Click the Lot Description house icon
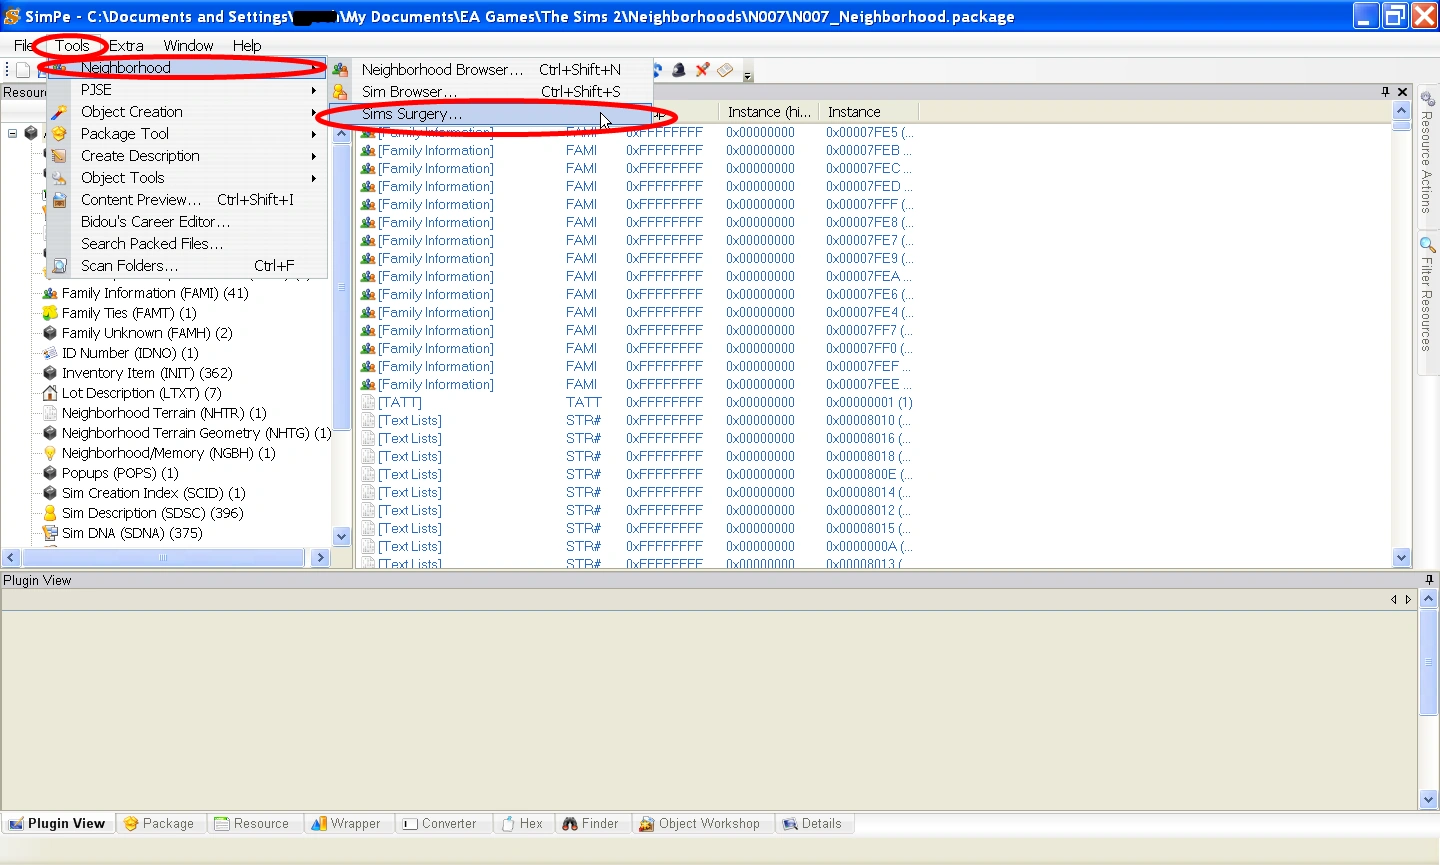 coord(50,393)
